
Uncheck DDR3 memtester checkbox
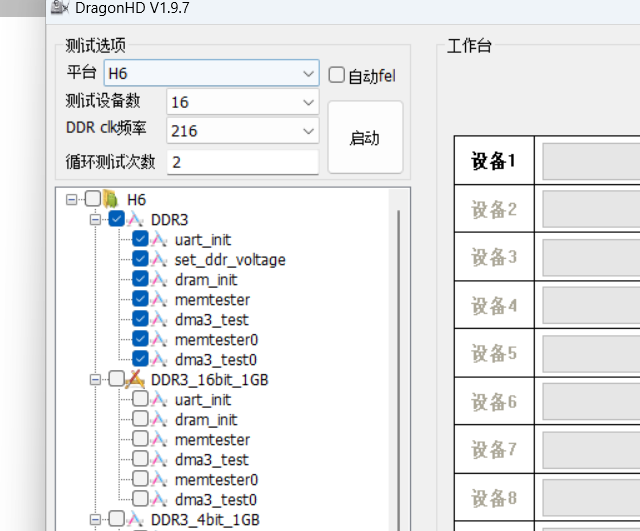click(140, 299)
